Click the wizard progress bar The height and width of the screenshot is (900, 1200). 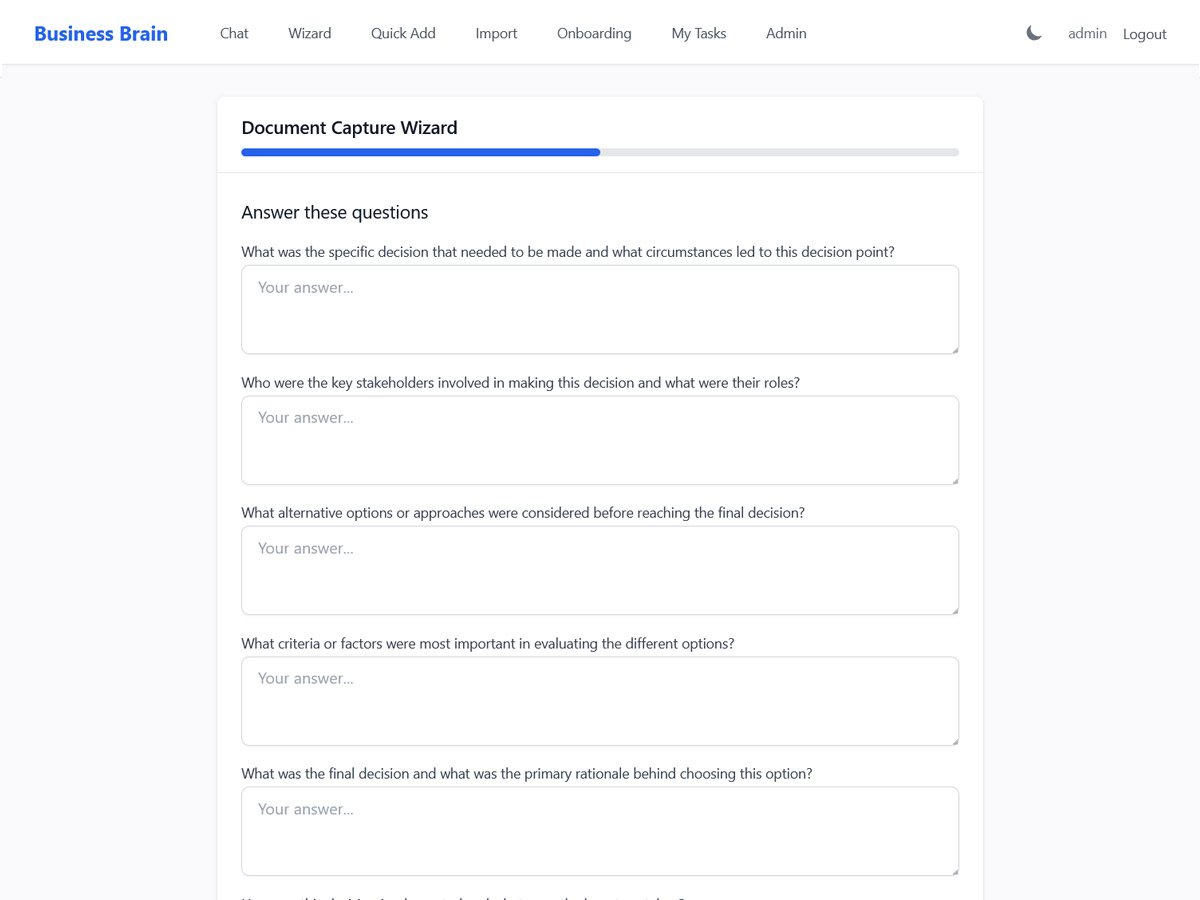pos(600,152)
